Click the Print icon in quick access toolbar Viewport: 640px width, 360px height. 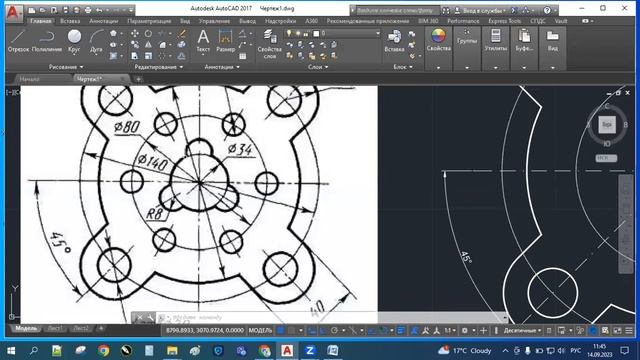88,10
